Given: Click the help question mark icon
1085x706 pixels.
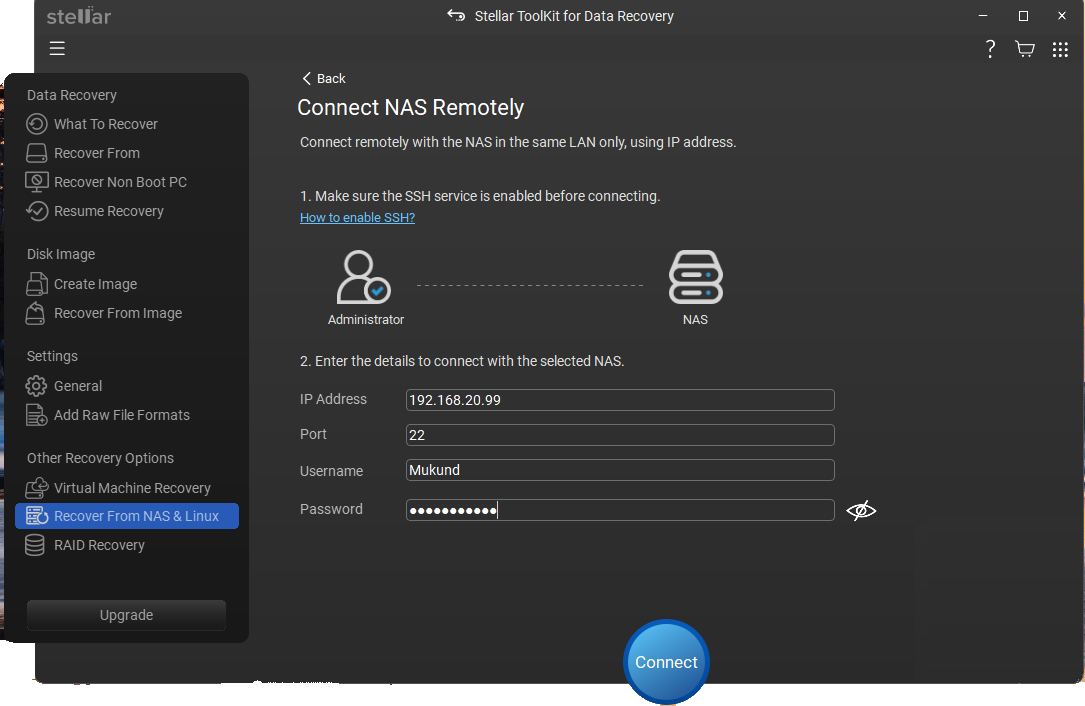Looking at the screenshot, I should pos(990,49).
